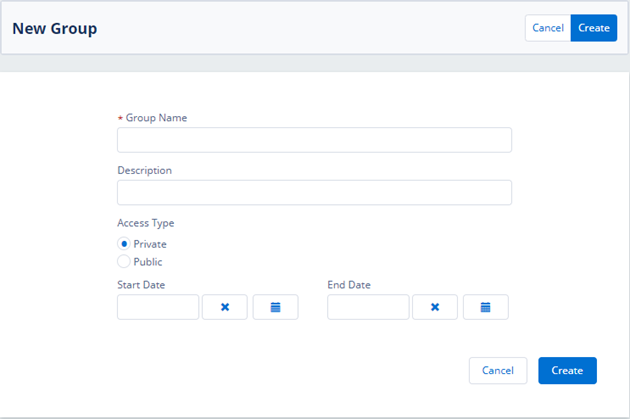
Task: Click the End Date input box
Action: click(x=368, y=307)
